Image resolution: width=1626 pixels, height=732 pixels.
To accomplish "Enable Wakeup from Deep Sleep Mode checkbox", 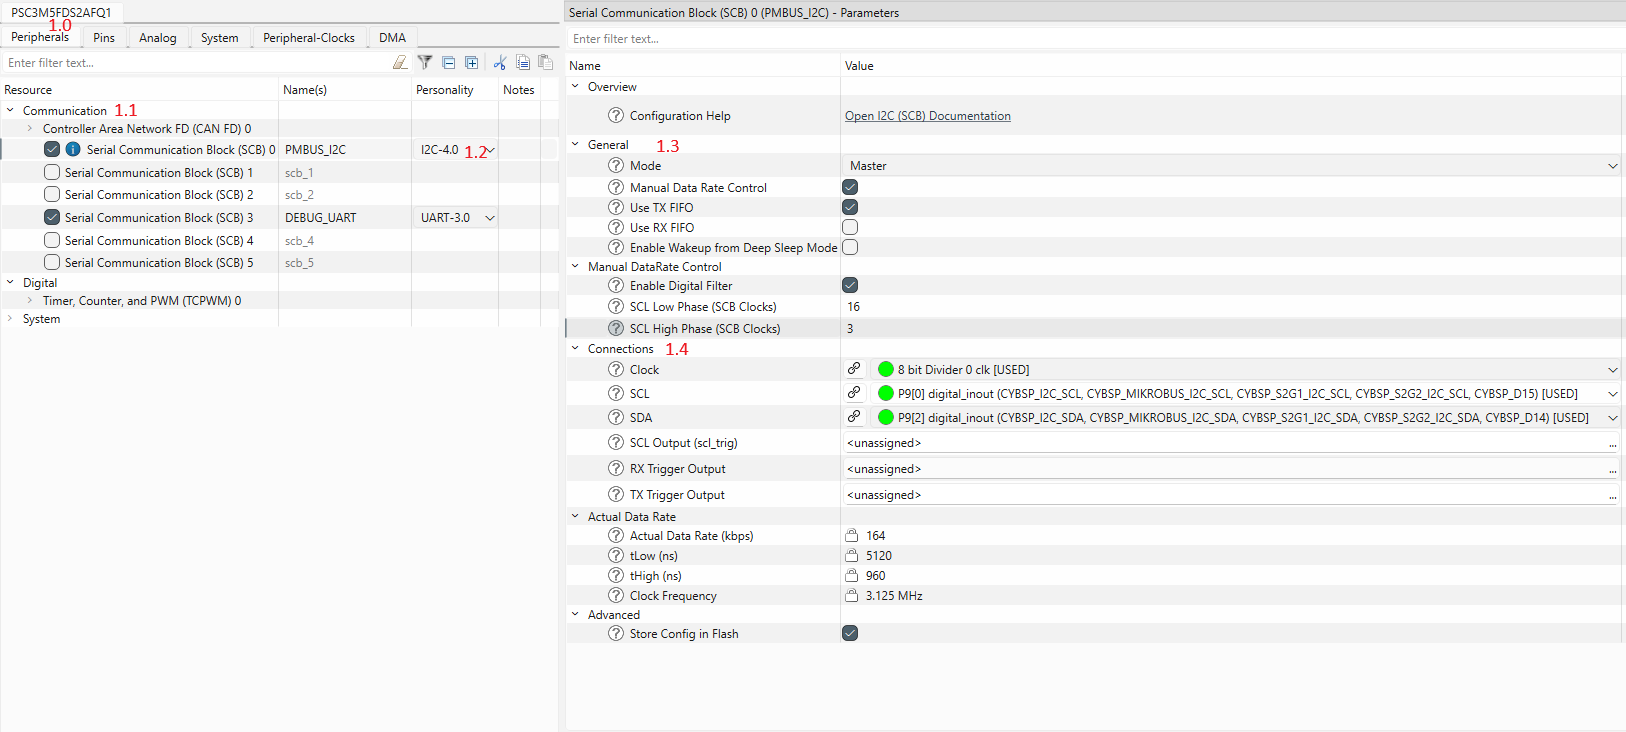I will [x=850, y=247].
